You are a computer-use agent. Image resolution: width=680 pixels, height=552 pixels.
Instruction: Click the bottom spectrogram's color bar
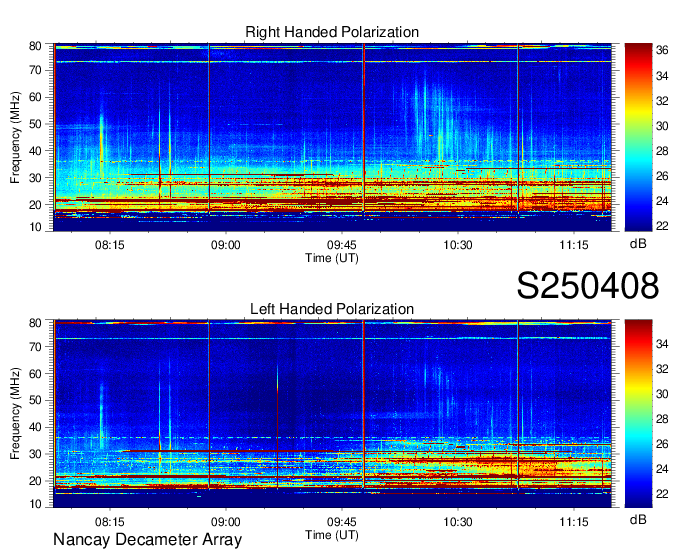pyautogui.click(x=638, y=414)
